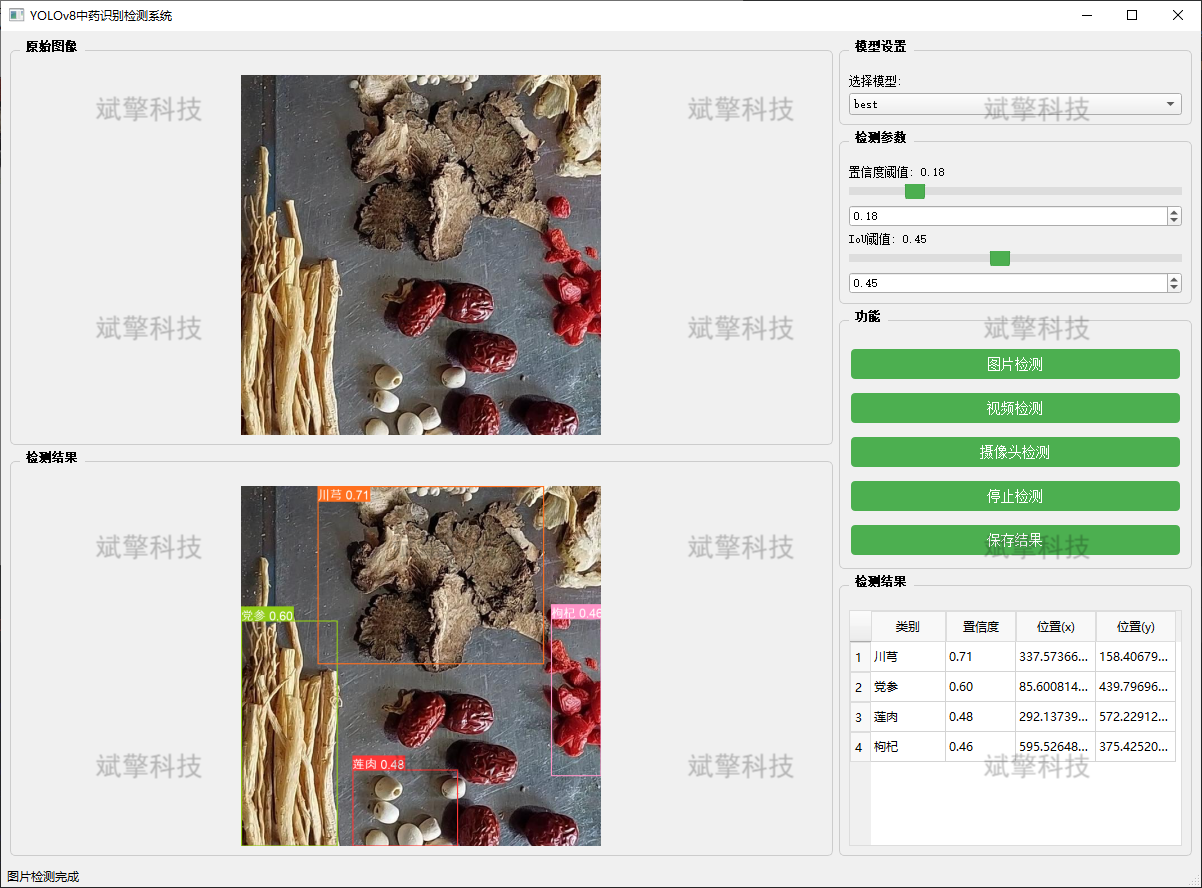
Task: Click the 位置(x) column header
Action: tap(1056, 627)
